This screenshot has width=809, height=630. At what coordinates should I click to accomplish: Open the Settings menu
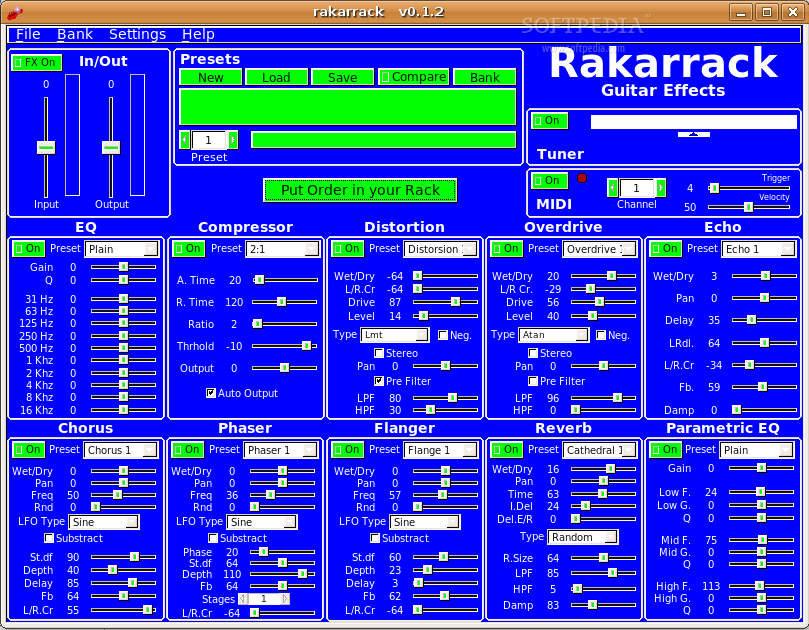click(137, 34)
